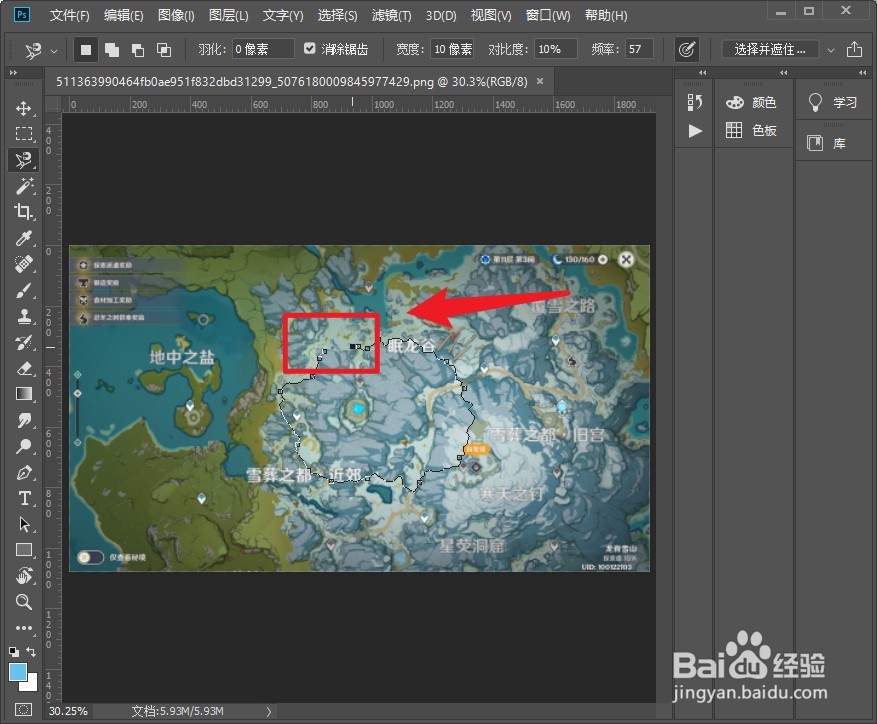Screen dimensions: 877x724
Task: Select the Crop tool
Action: 23,211
